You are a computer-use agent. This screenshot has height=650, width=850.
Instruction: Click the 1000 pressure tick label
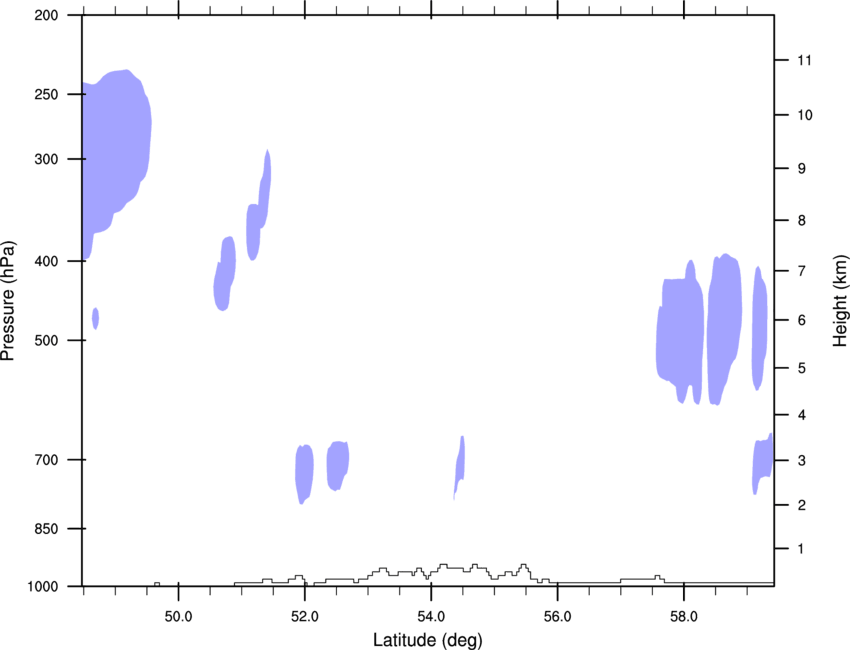coord(42,587)
